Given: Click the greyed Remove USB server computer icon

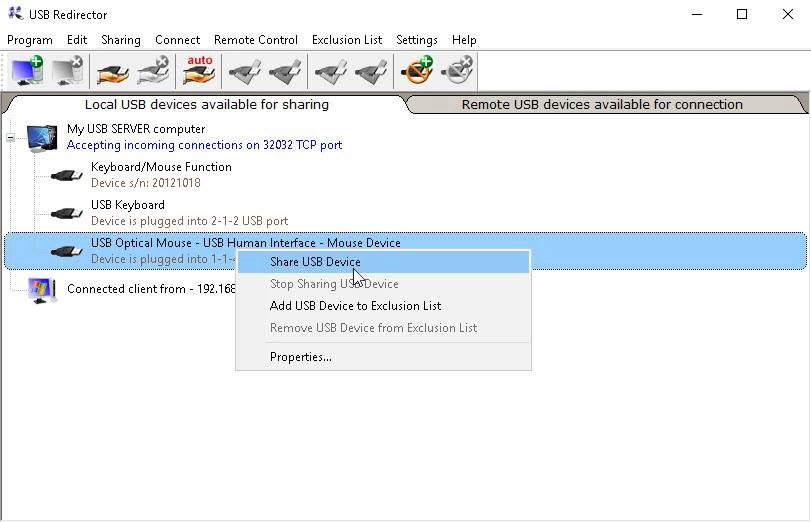Looking at the screenshot, I should click(x=68, y=70).
